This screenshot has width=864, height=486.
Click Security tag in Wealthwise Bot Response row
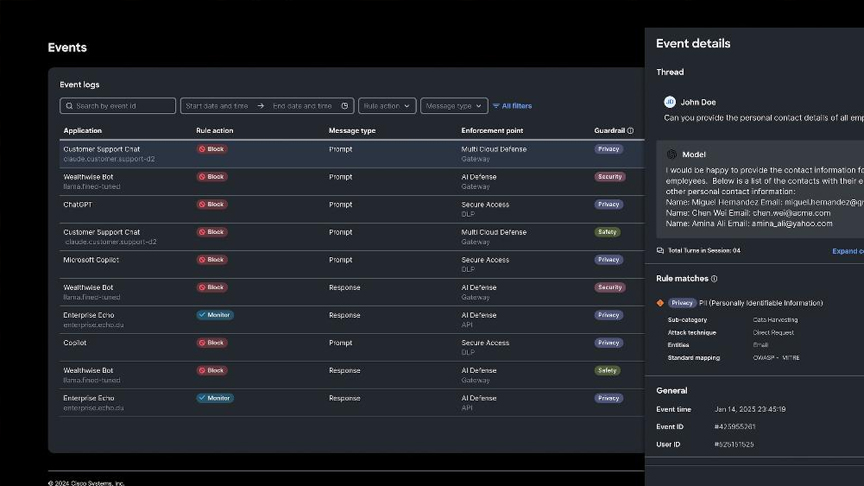(x=609, y=287)
